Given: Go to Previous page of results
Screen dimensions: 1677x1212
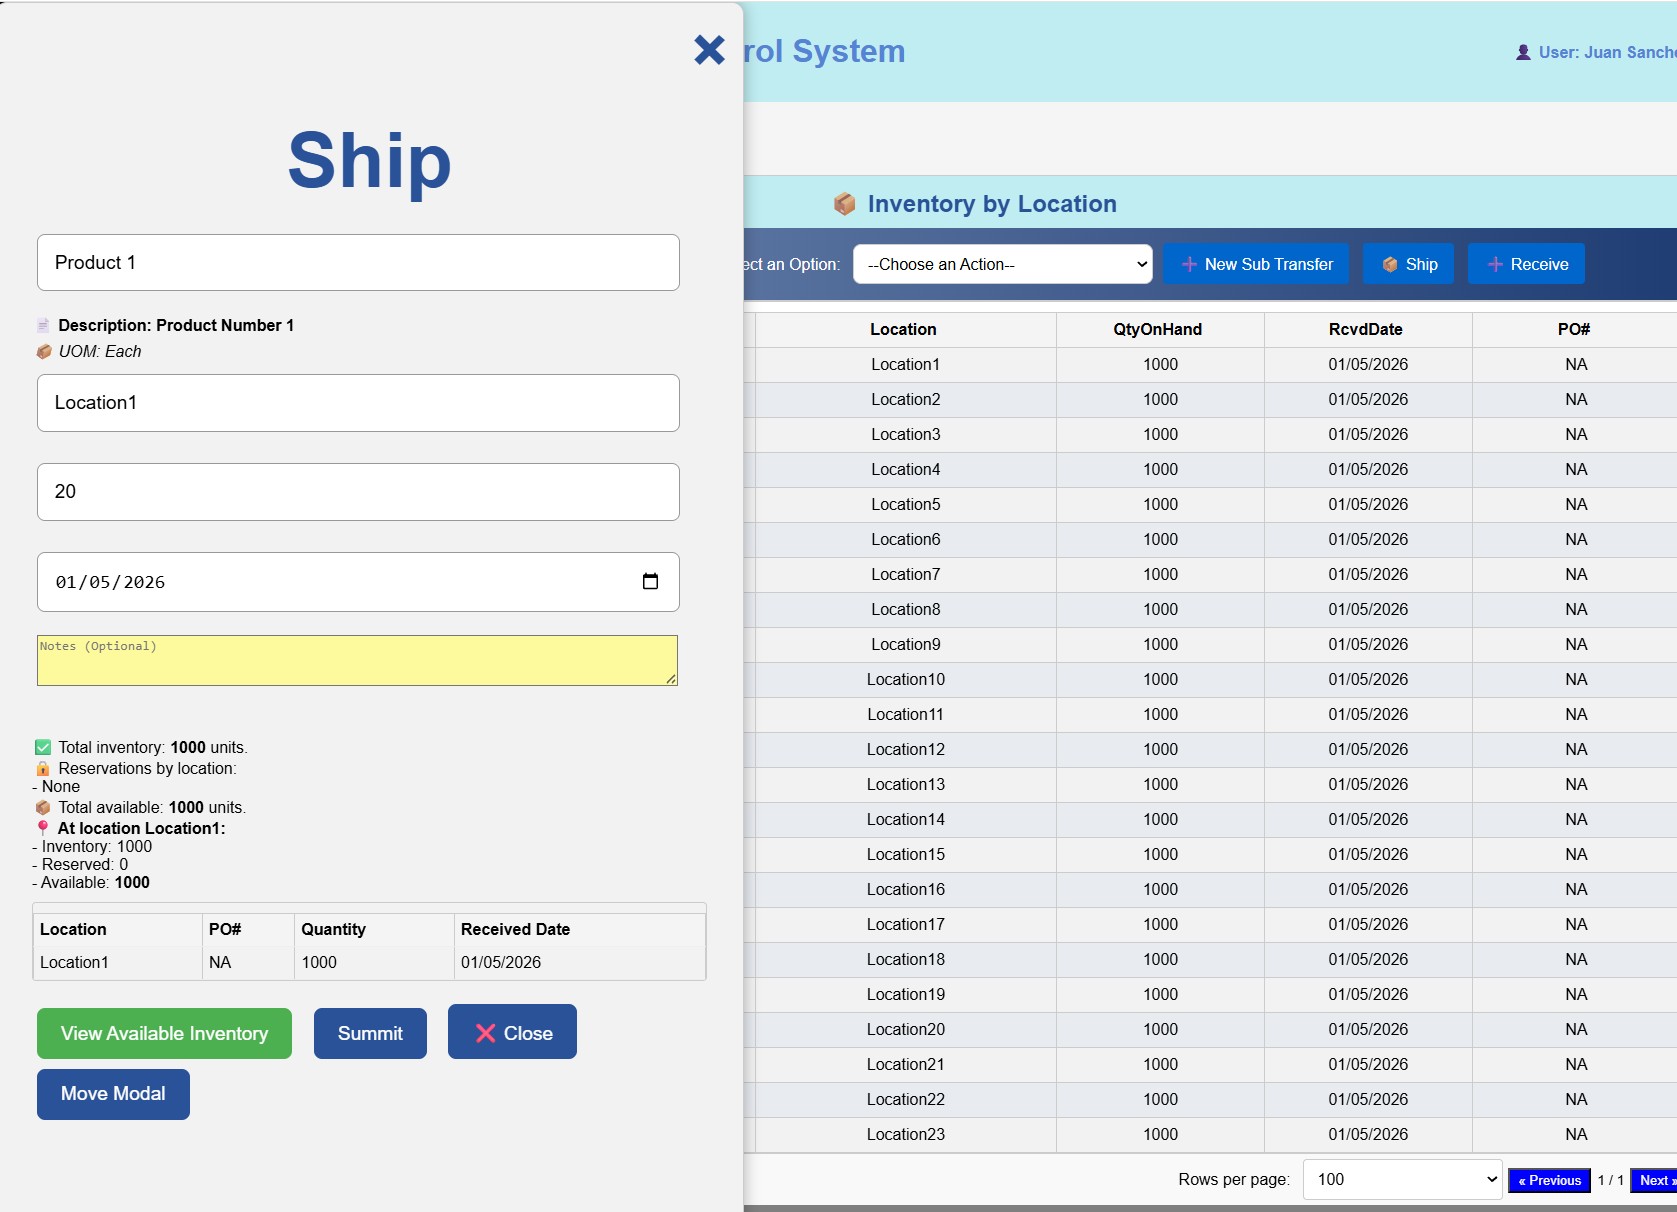Looking at the screenshot, I should (1549, 1180).
